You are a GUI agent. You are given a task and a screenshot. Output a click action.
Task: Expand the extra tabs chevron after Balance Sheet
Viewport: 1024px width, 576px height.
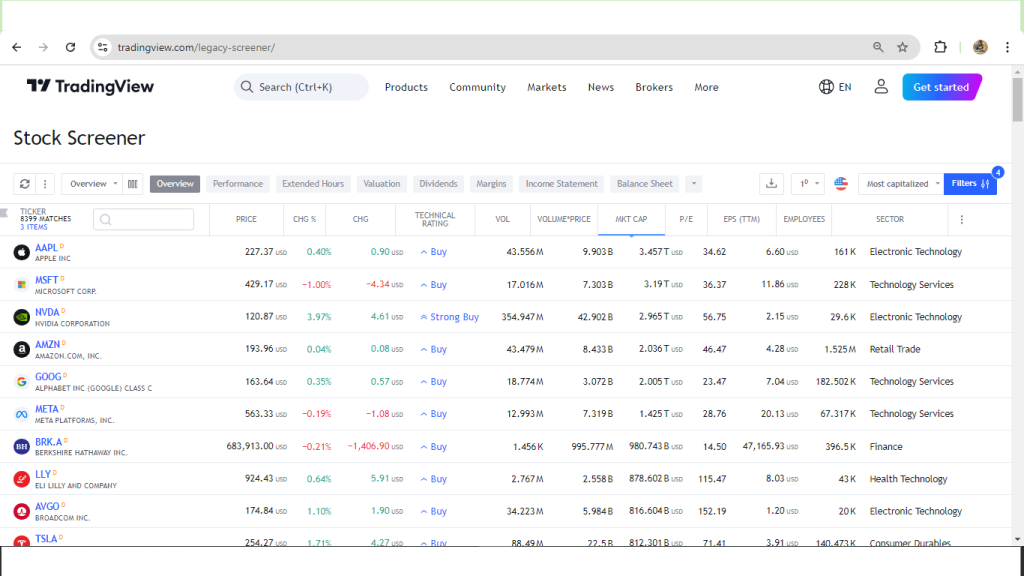pos(693,184)
